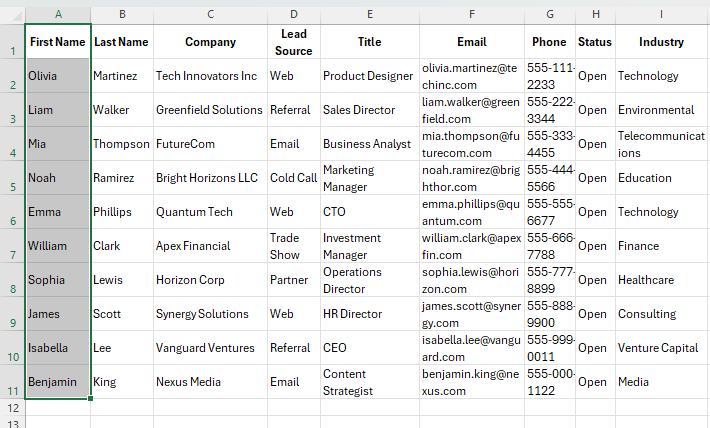Click the fill handle below Benjamin
The width and height of the screenshot is (710, 428).
coord(91,399)
